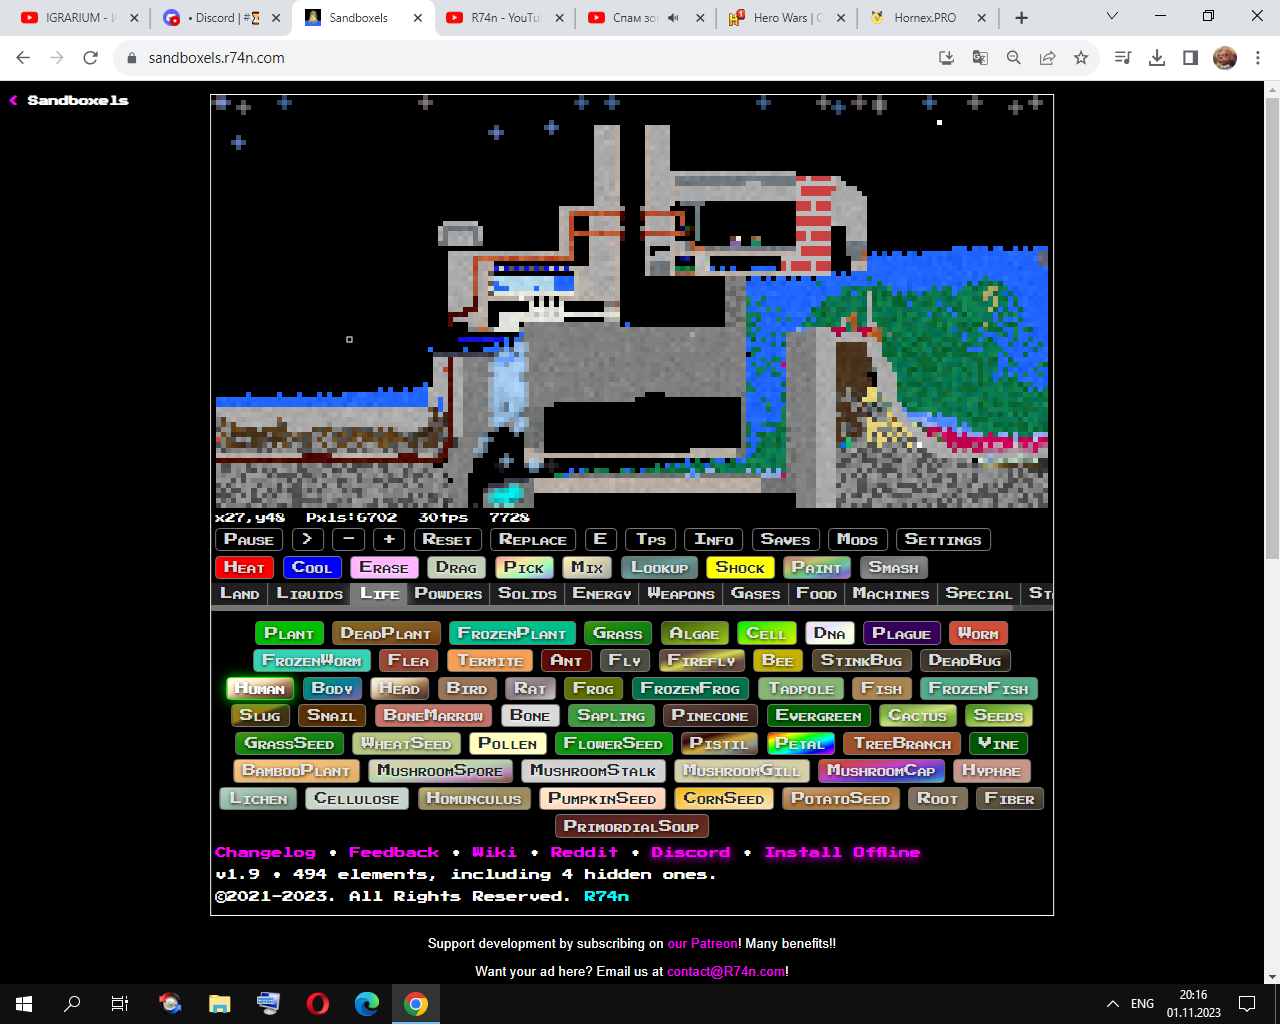Click the pink back chevron beside Sandboxels
Image resolution: width=1280 pixels, height=1024 pixels.
coord(14,101)
